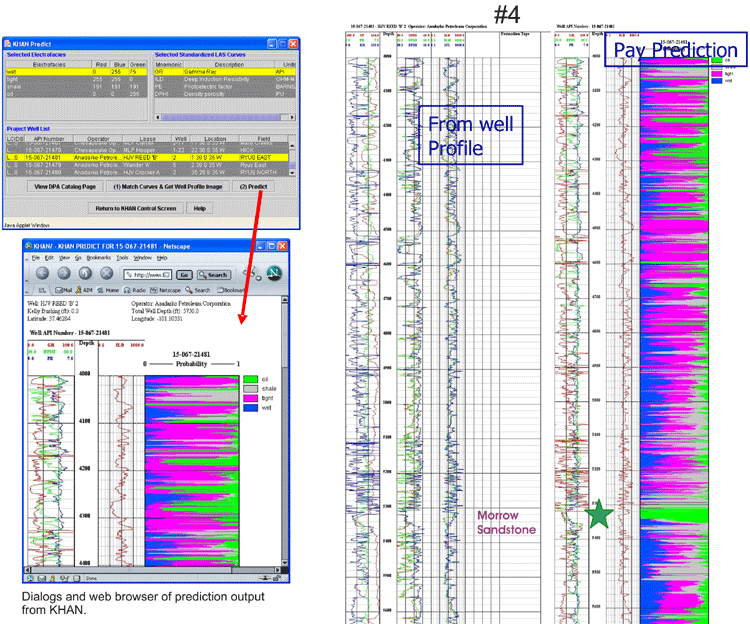Open AIM from the personal toolbar
750x624 pixels.
click(84, 290)
